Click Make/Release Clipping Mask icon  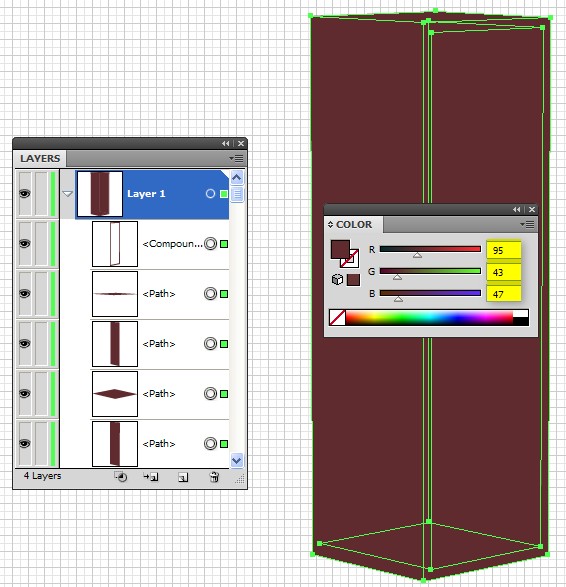tap(121, 477)
